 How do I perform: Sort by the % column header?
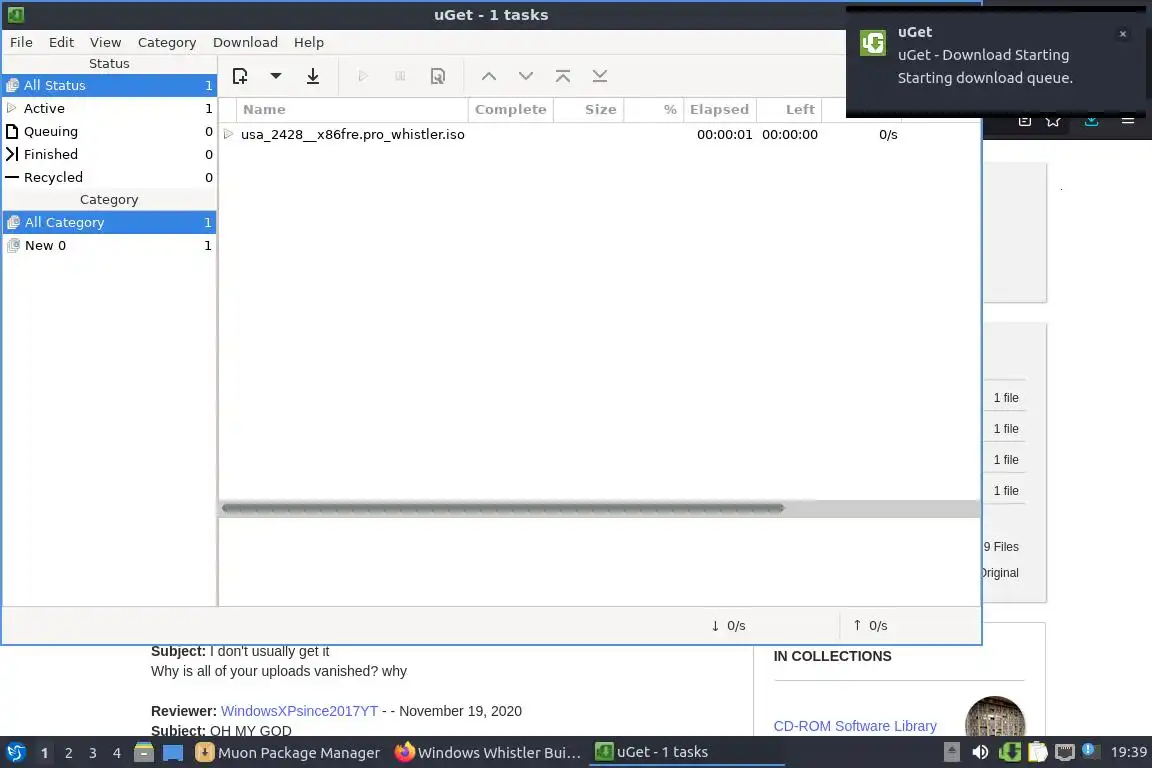[654, 110]
